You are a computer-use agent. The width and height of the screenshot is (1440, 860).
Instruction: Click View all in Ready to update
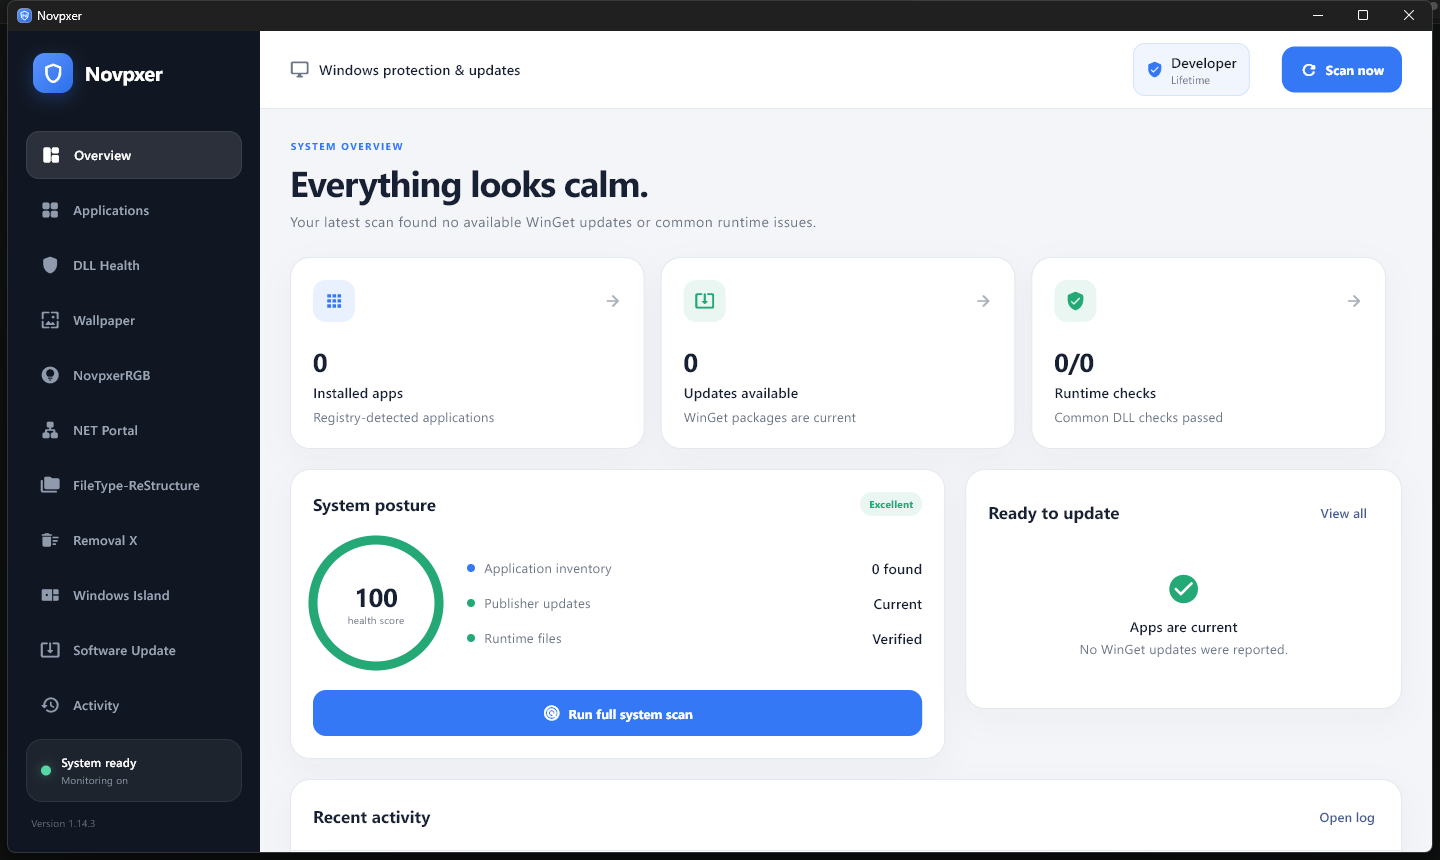tap(1343, 514)
